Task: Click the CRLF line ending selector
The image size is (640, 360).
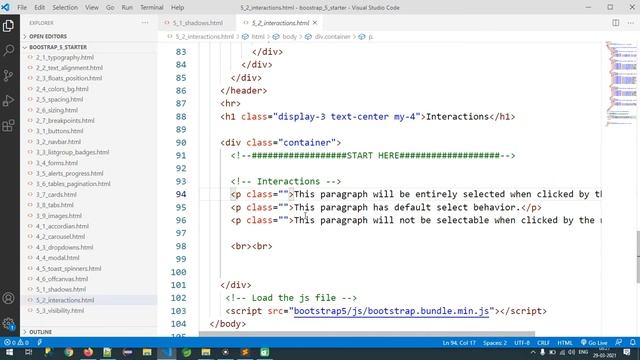Action: [x=543, y=342]
